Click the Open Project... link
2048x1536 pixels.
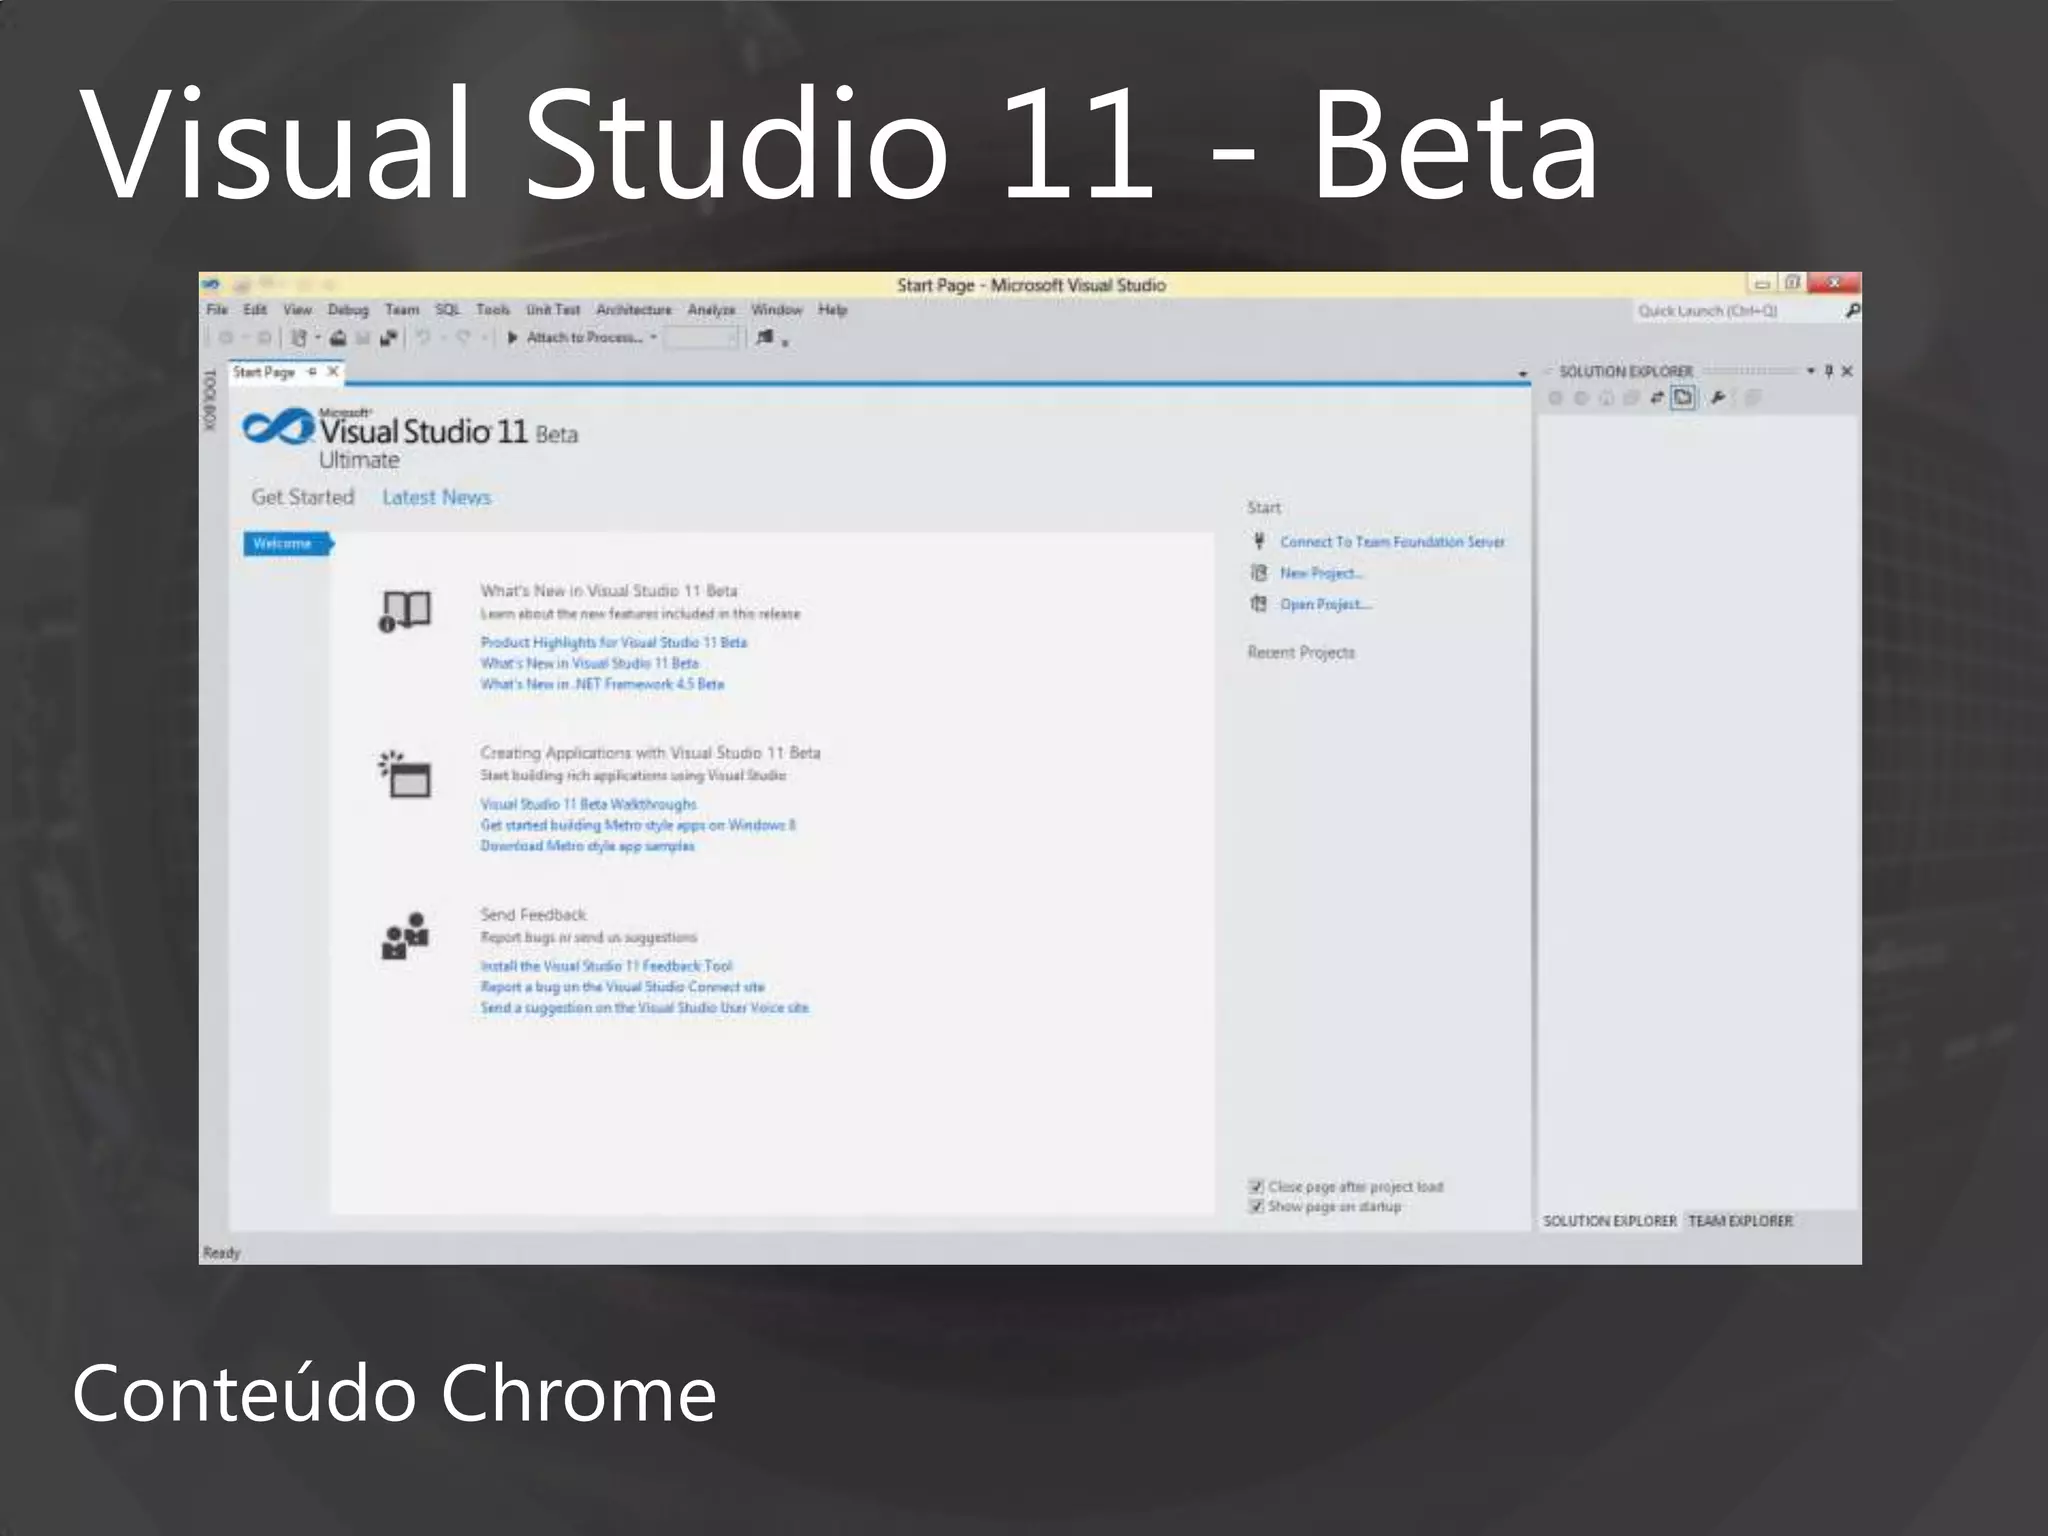(1326, 604)
